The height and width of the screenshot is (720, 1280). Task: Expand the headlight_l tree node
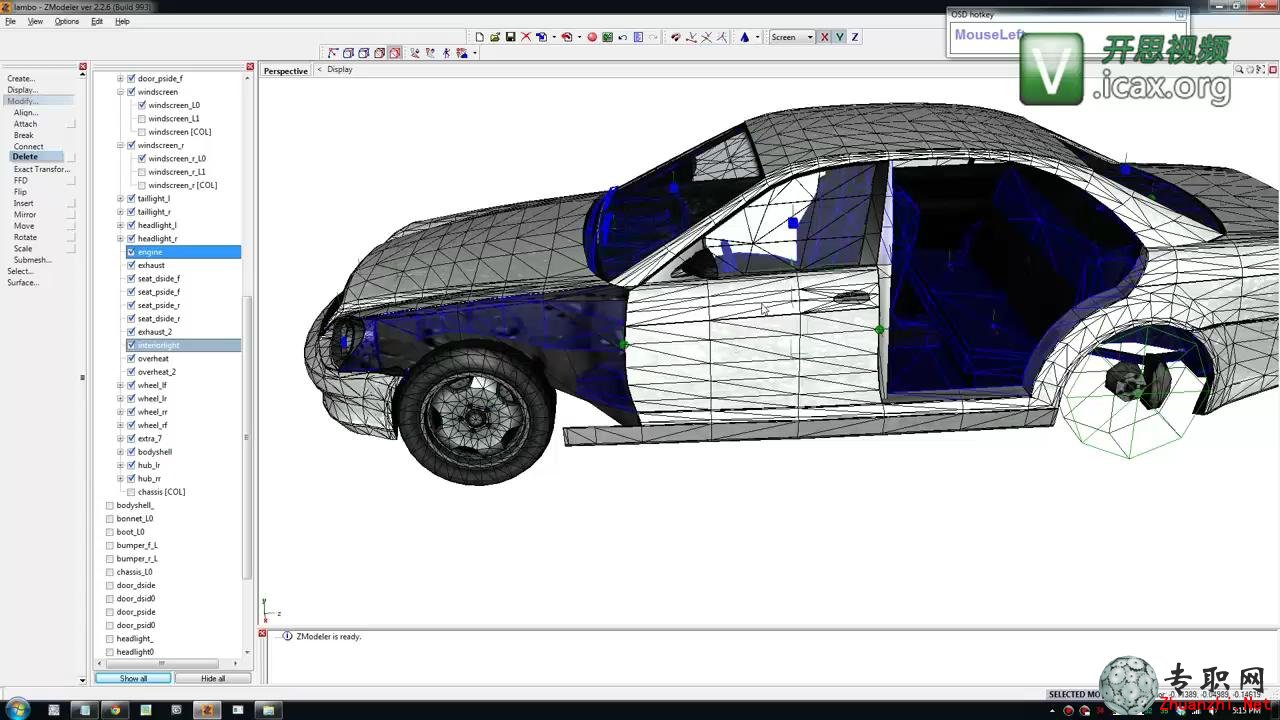(120, 225)
